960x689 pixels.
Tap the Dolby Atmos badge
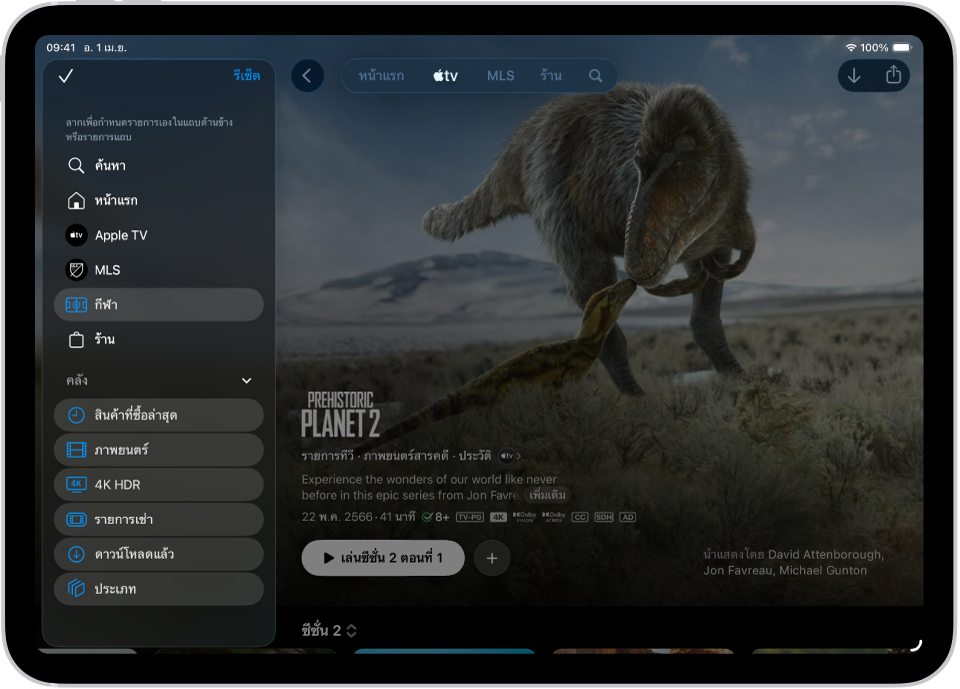click(554, 517)
